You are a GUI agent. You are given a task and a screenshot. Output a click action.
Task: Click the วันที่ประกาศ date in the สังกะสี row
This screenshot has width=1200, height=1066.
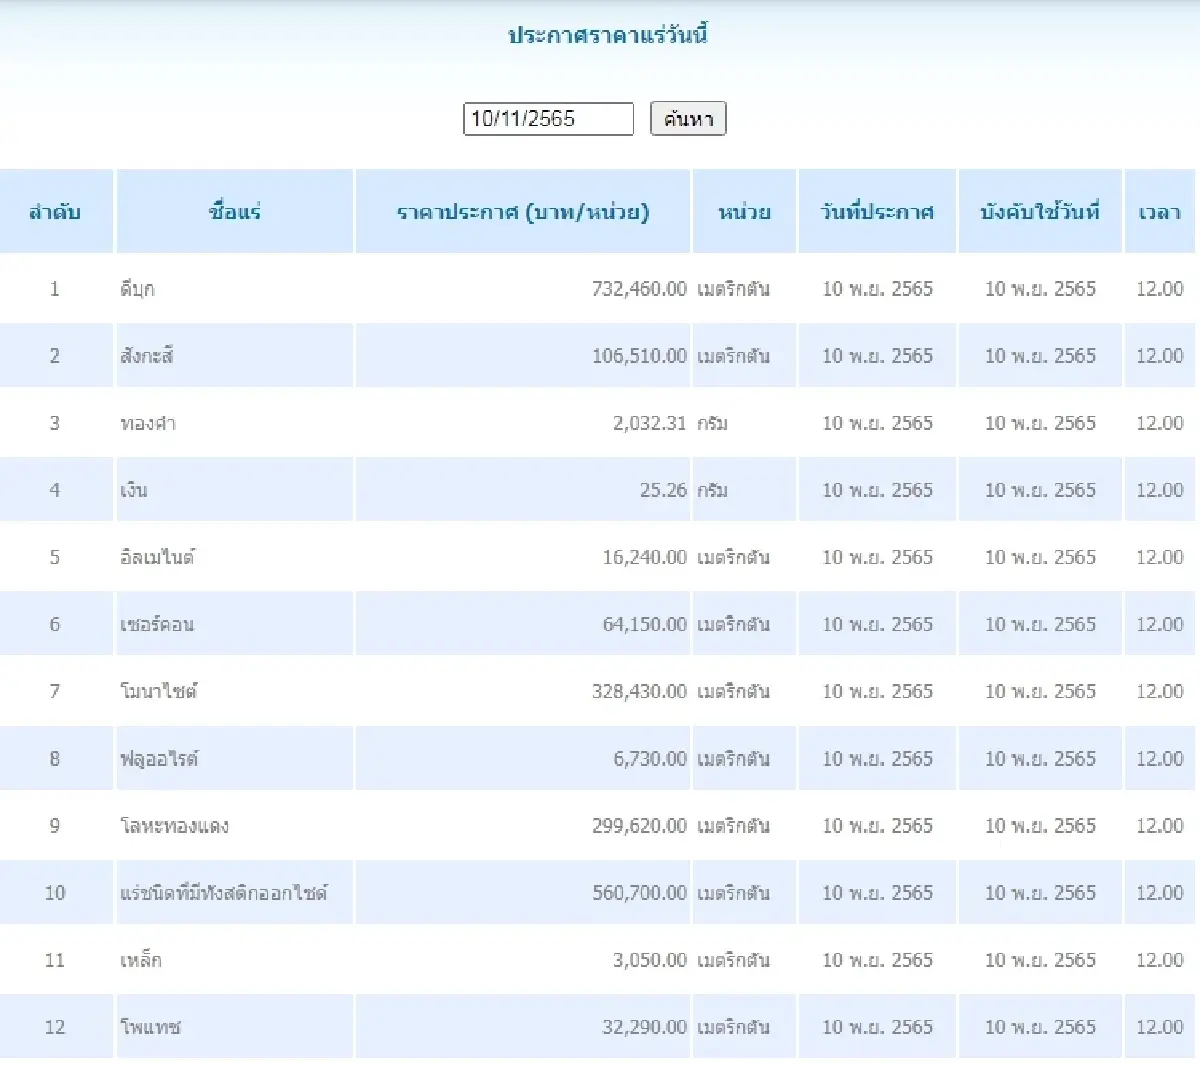pos(877,356)
